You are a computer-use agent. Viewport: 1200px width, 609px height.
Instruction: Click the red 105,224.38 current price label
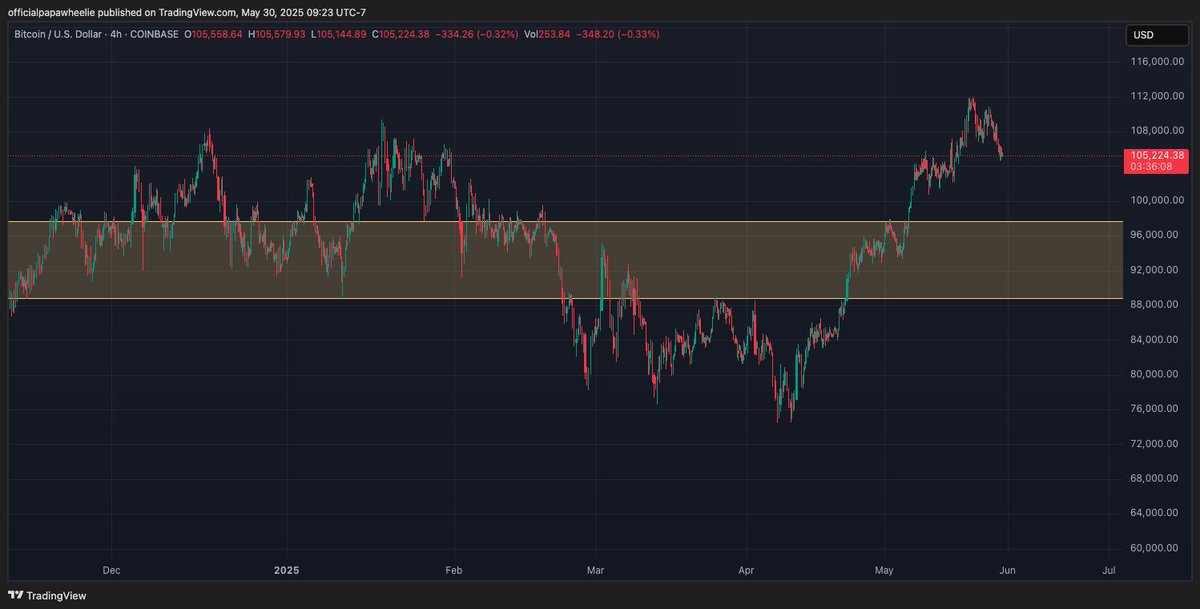point(1157,155)
